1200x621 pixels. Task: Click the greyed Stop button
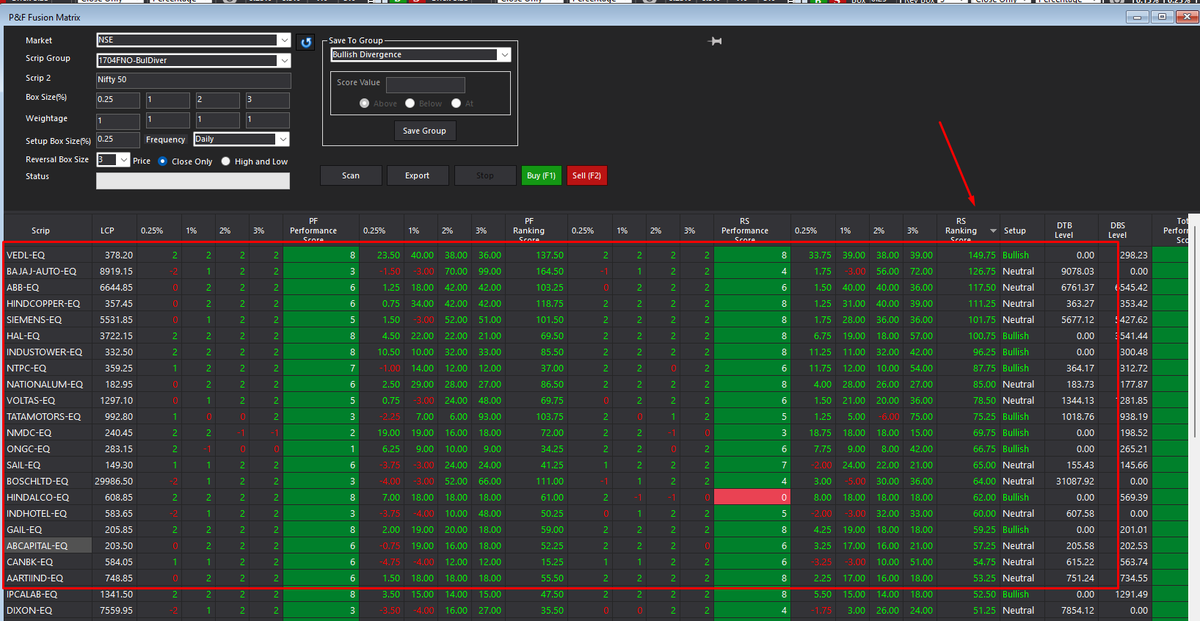pos(484,176)
